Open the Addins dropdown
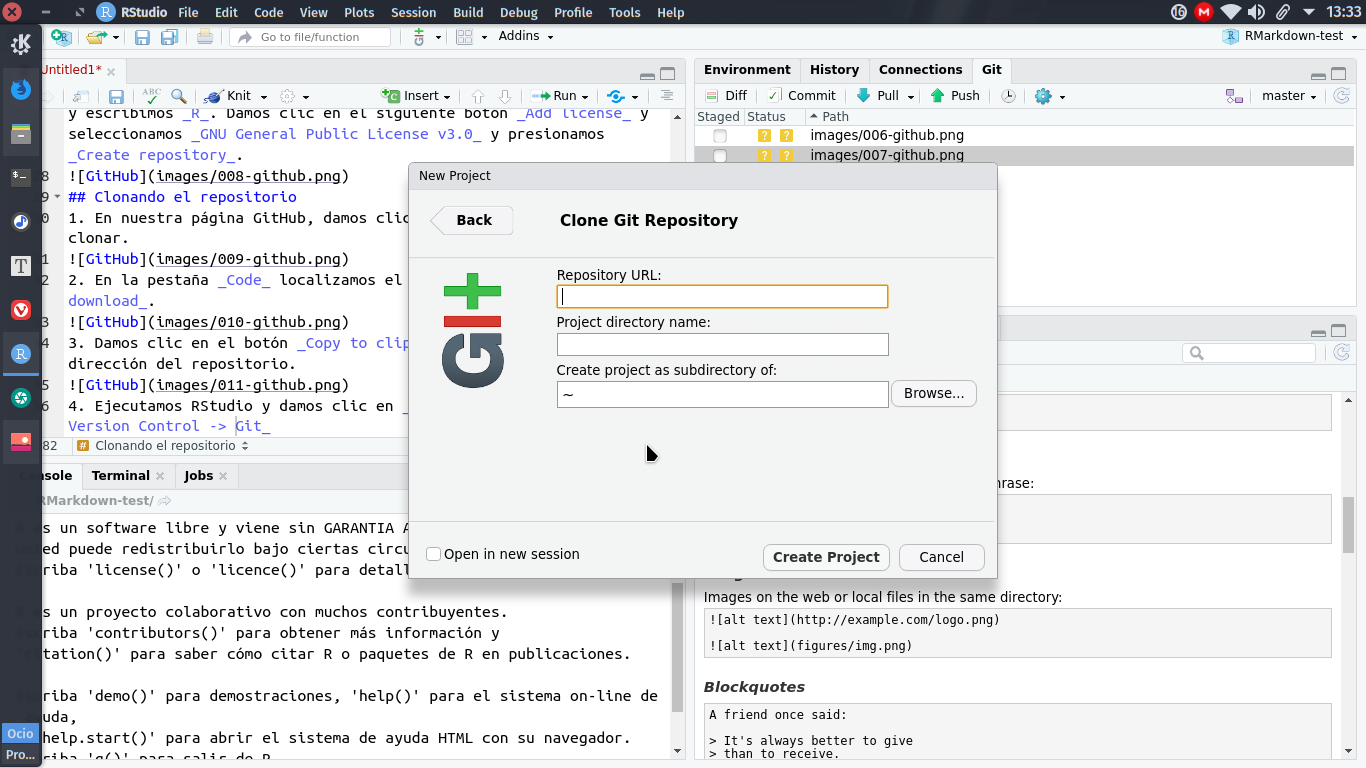Viewport: 1366px width, 768px height. pos(526,36)
